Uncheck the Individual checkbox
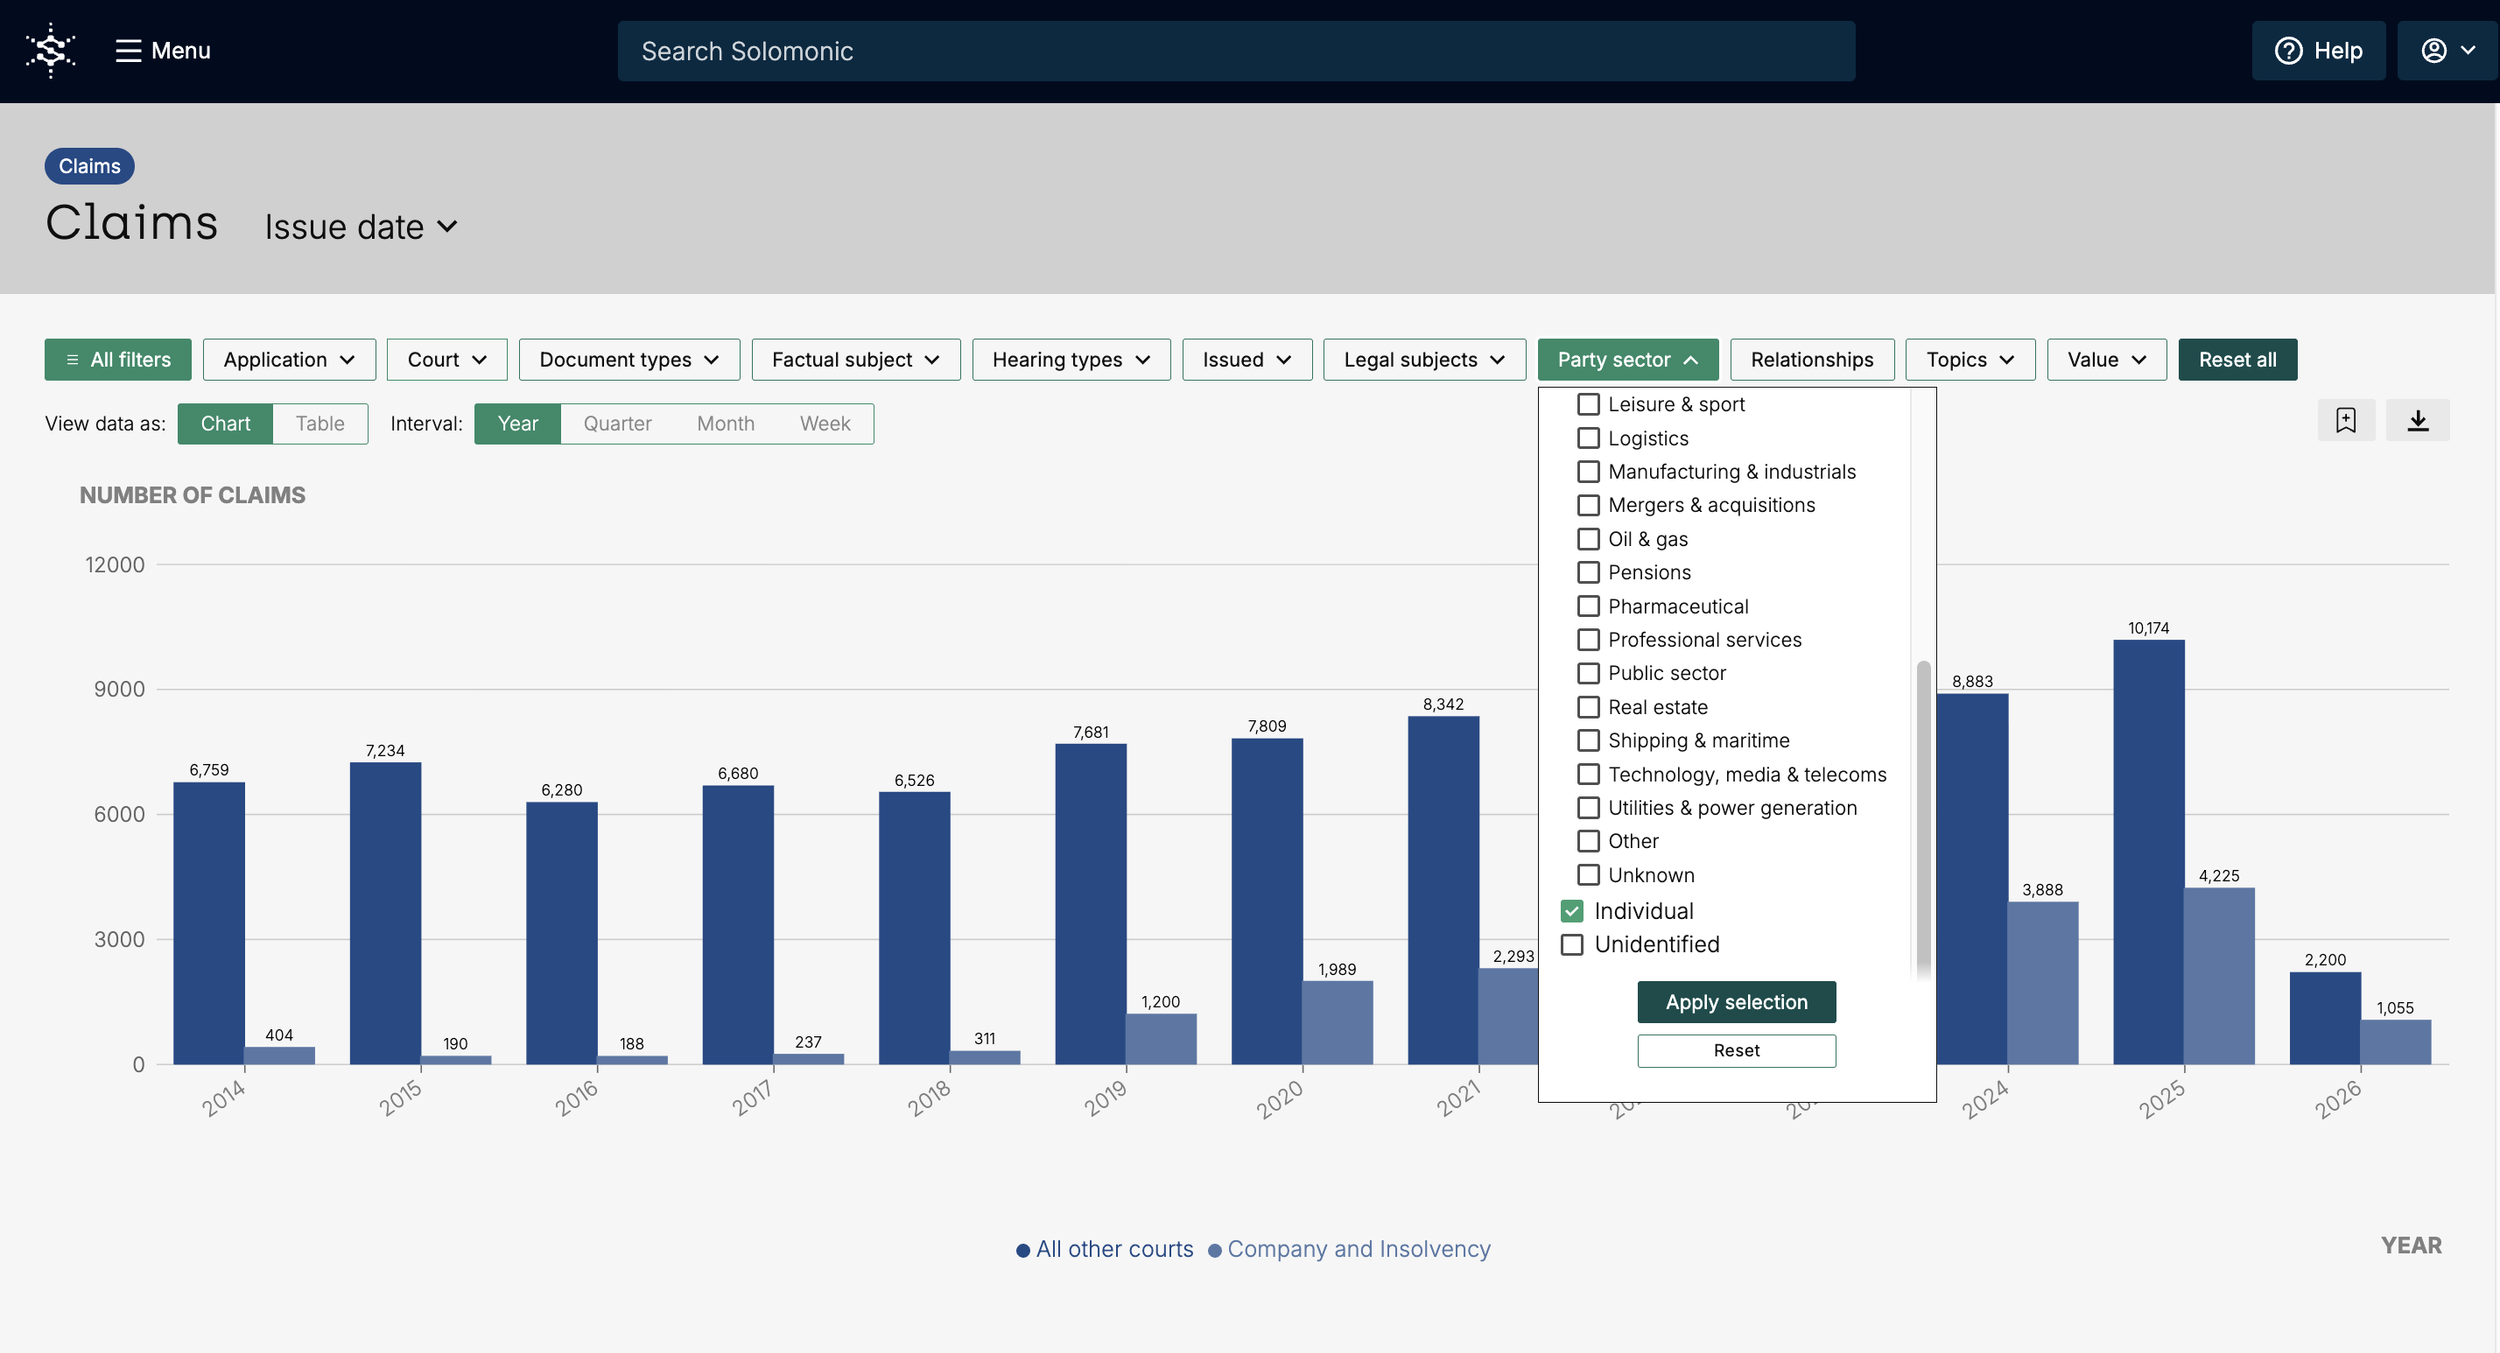This screenshot has width=2500, height=1353. pyautogui.click(x=1572, y=911)
